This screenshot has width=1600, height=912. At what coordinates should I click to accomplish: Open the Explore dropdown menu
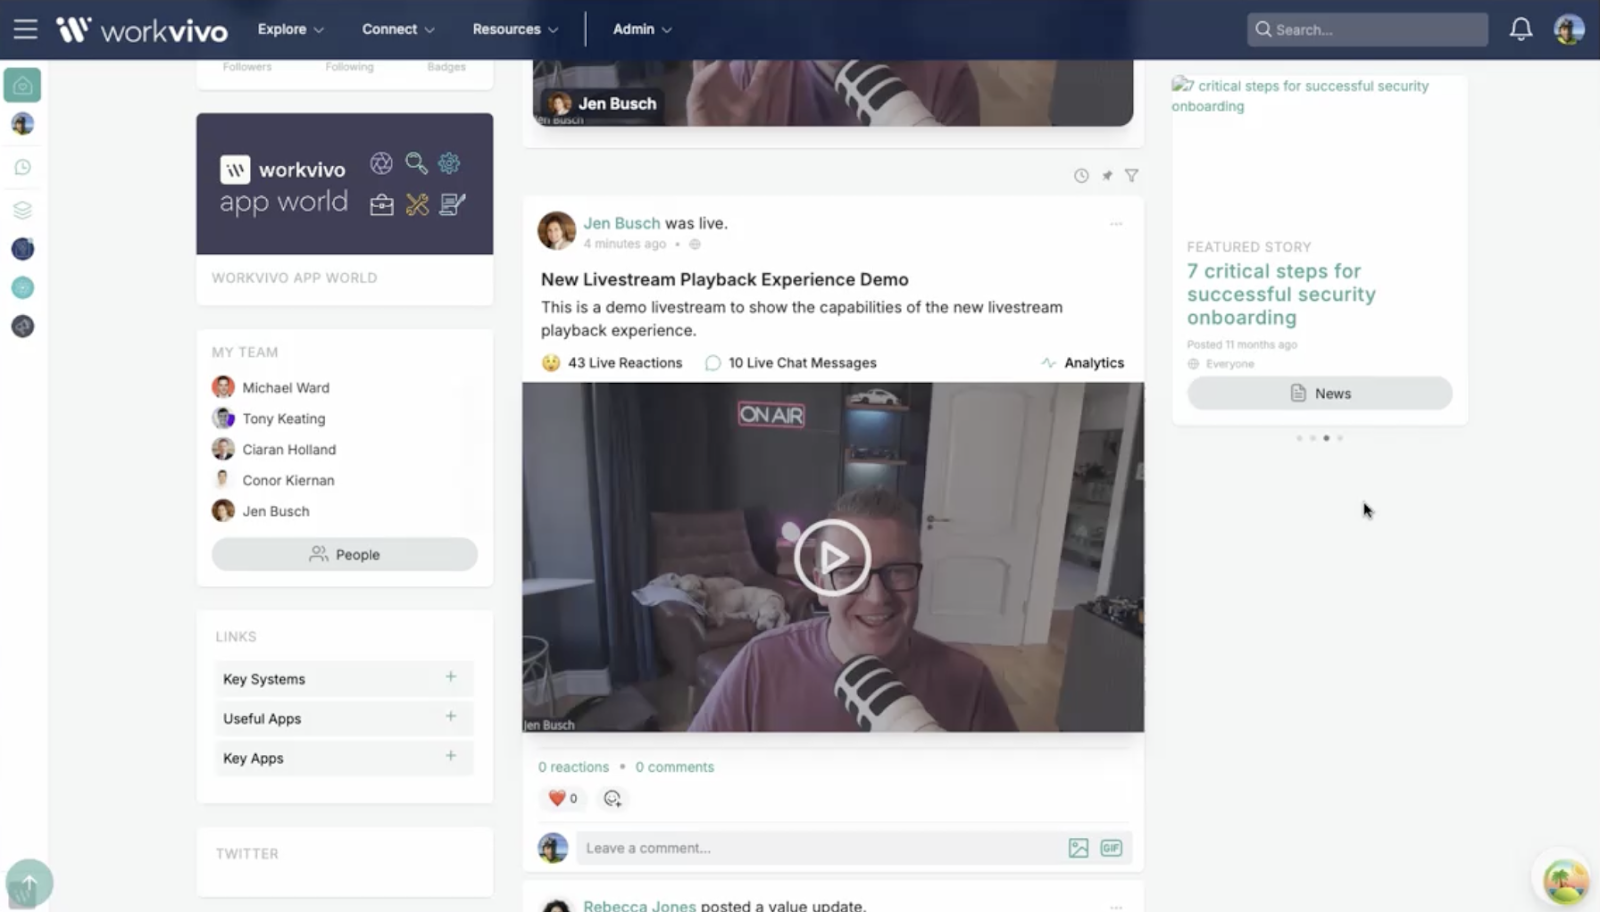[290, 29]
